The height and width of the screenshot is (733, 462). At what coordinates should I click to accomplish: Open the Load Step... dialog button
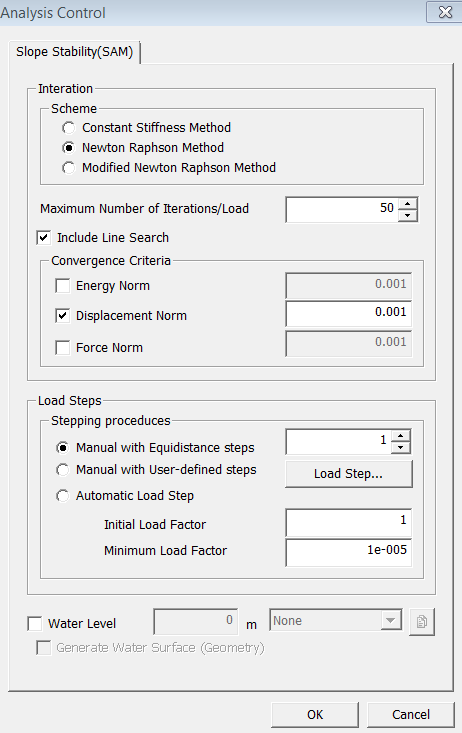(x=348, y=474)
